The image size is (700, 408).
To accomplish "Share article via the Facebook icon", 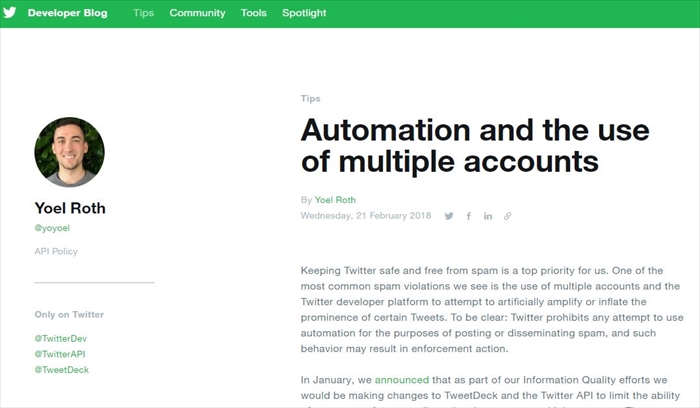I will [469, 216].
